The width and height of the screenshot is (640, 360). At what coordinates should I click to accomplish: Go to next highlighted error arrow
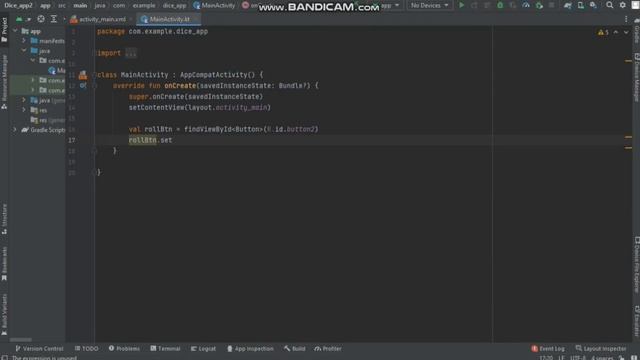coord(626,32)
